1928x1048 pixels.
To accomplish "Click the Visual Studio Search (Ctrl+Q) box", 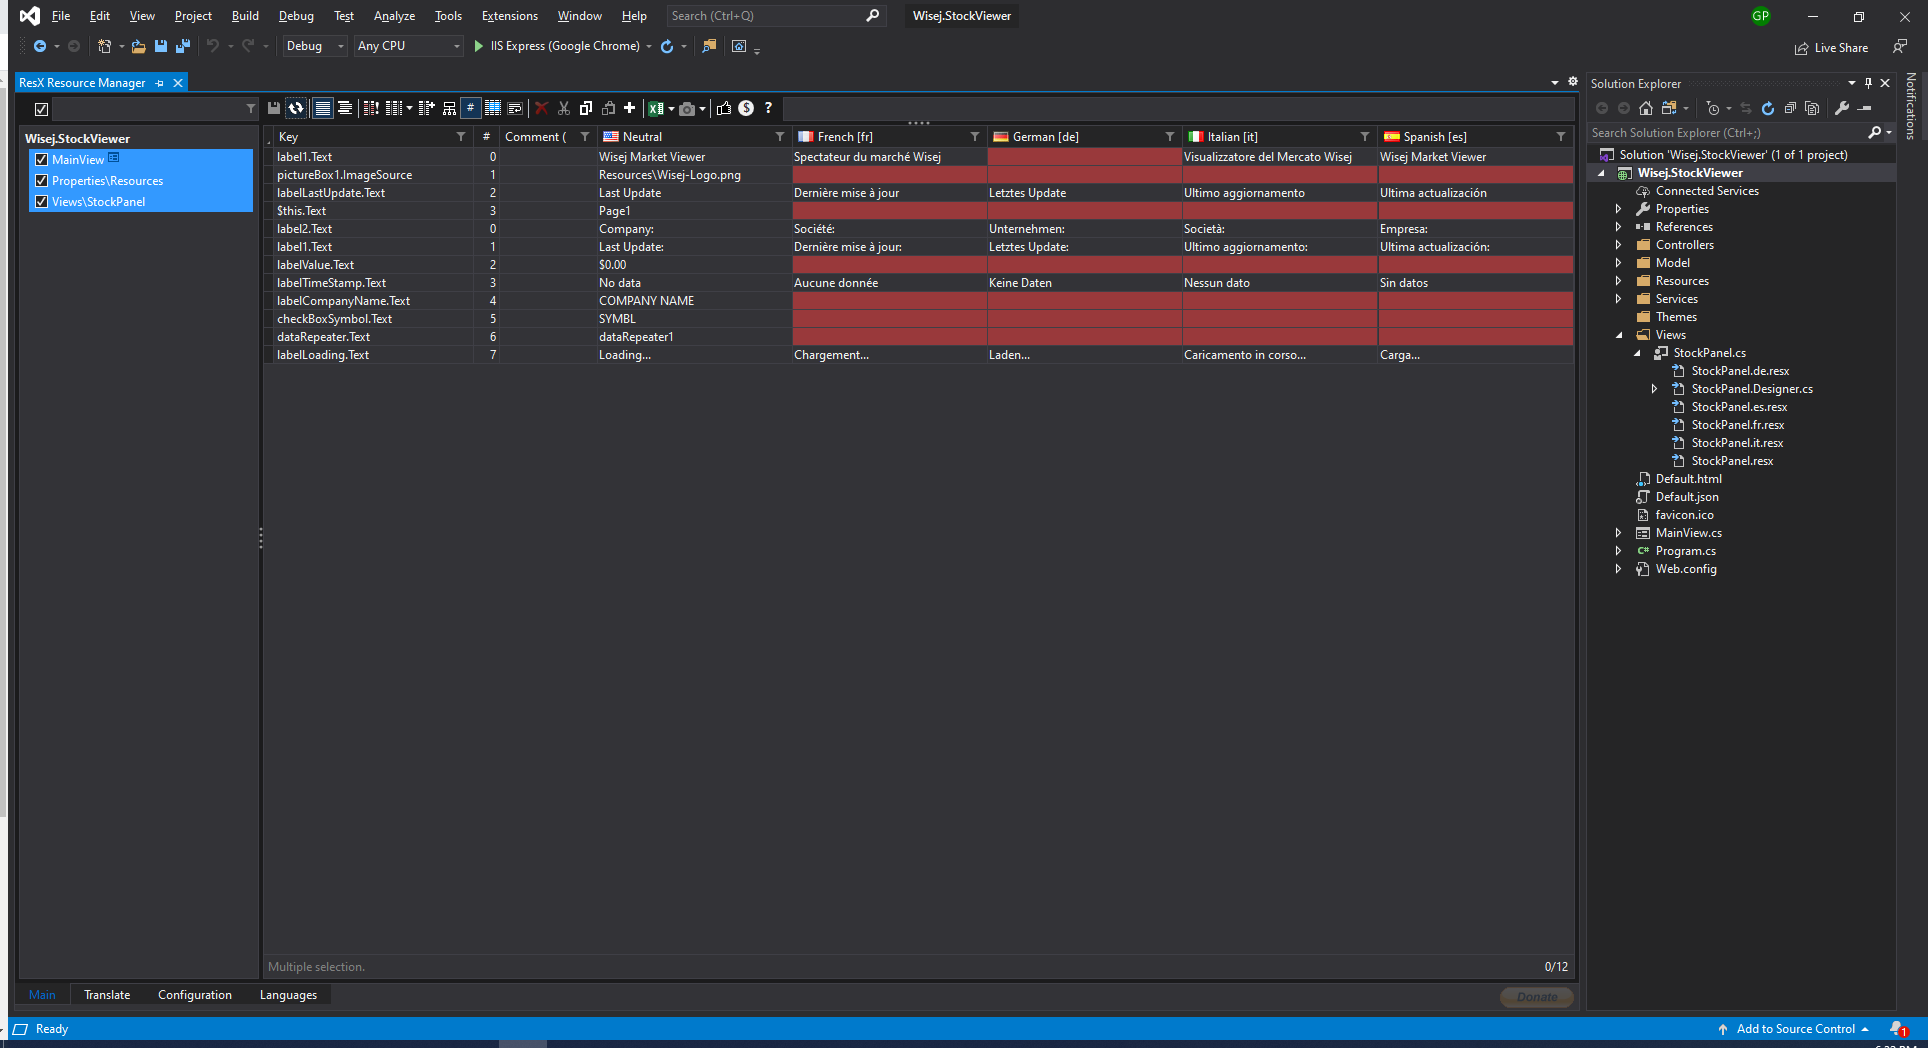I will click(x=776, y=16).
